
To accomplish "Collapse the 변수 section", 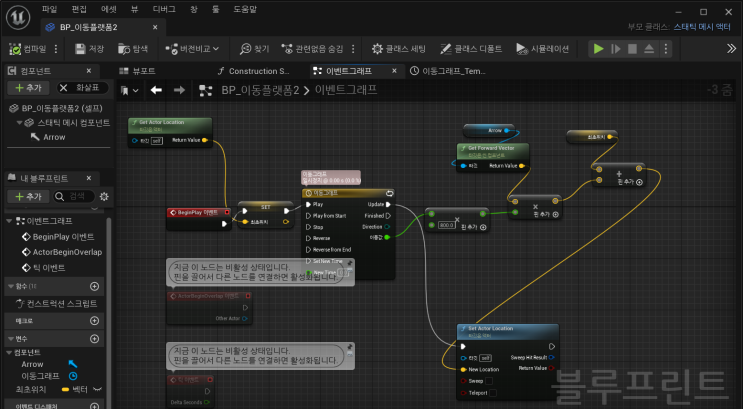I will 10,339.
